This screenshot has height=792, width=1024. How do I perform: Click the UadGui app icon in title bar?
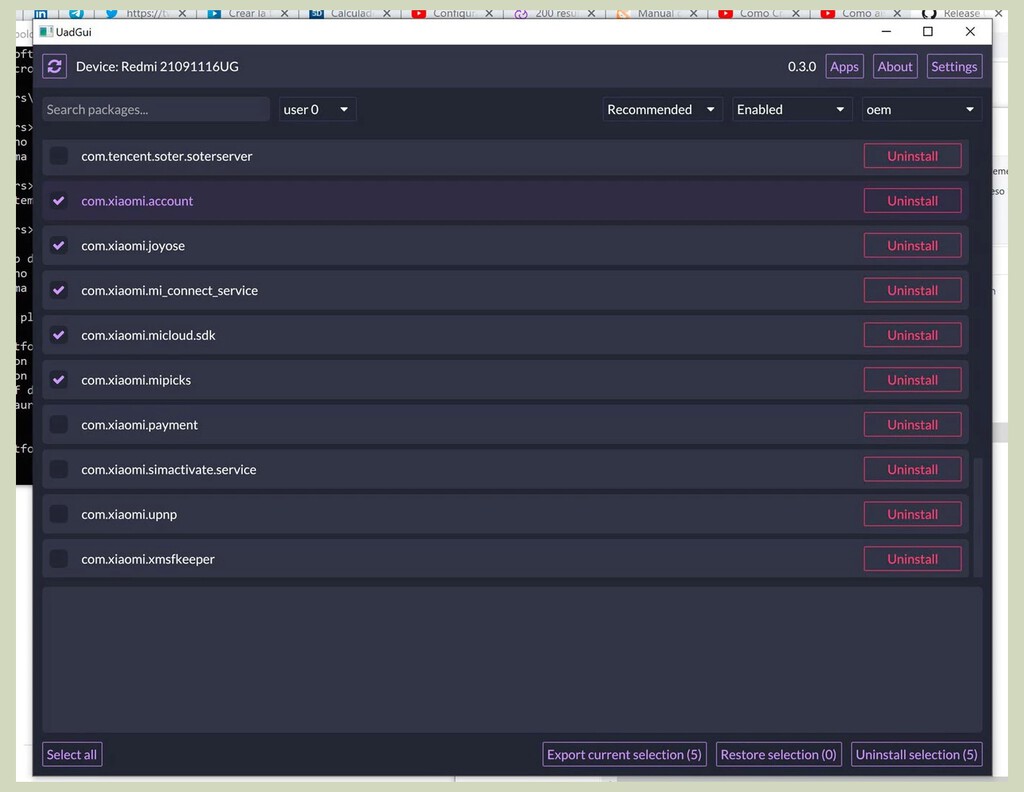coord(46,32)
